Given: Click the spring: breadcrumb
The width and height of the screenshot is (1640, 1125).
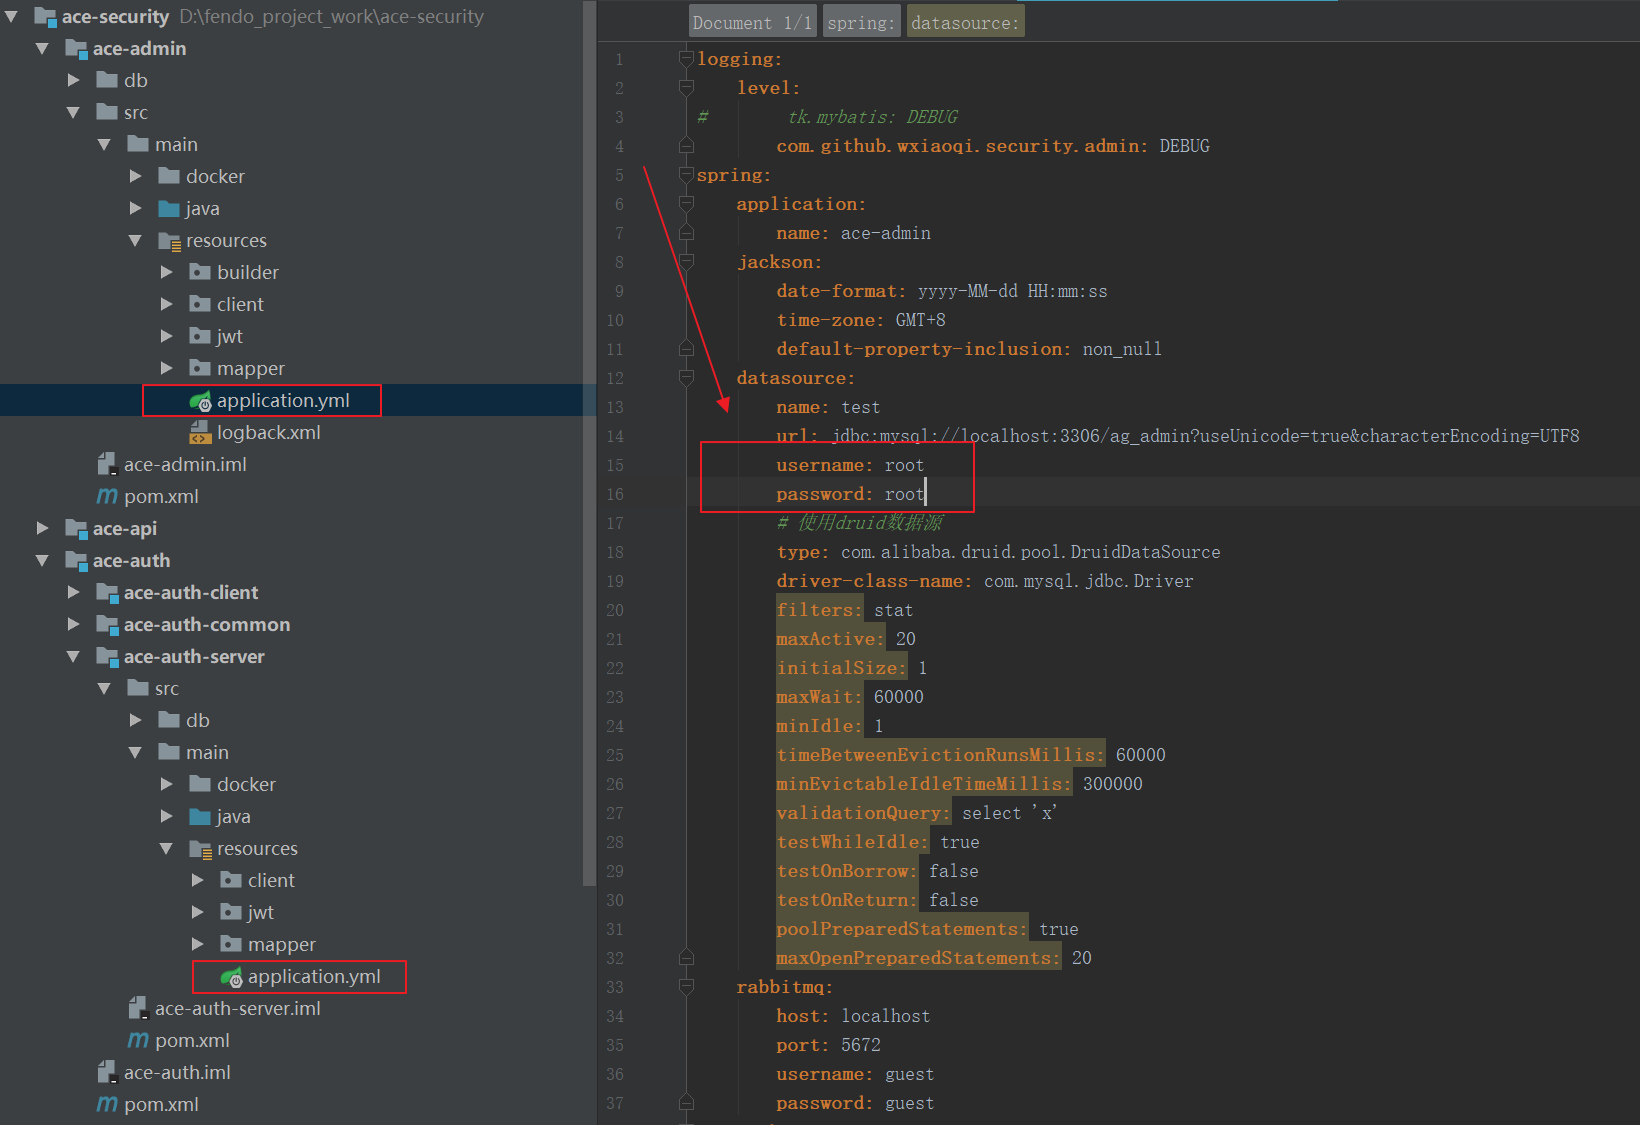Looking at the screenshot, I should point(861,22).
